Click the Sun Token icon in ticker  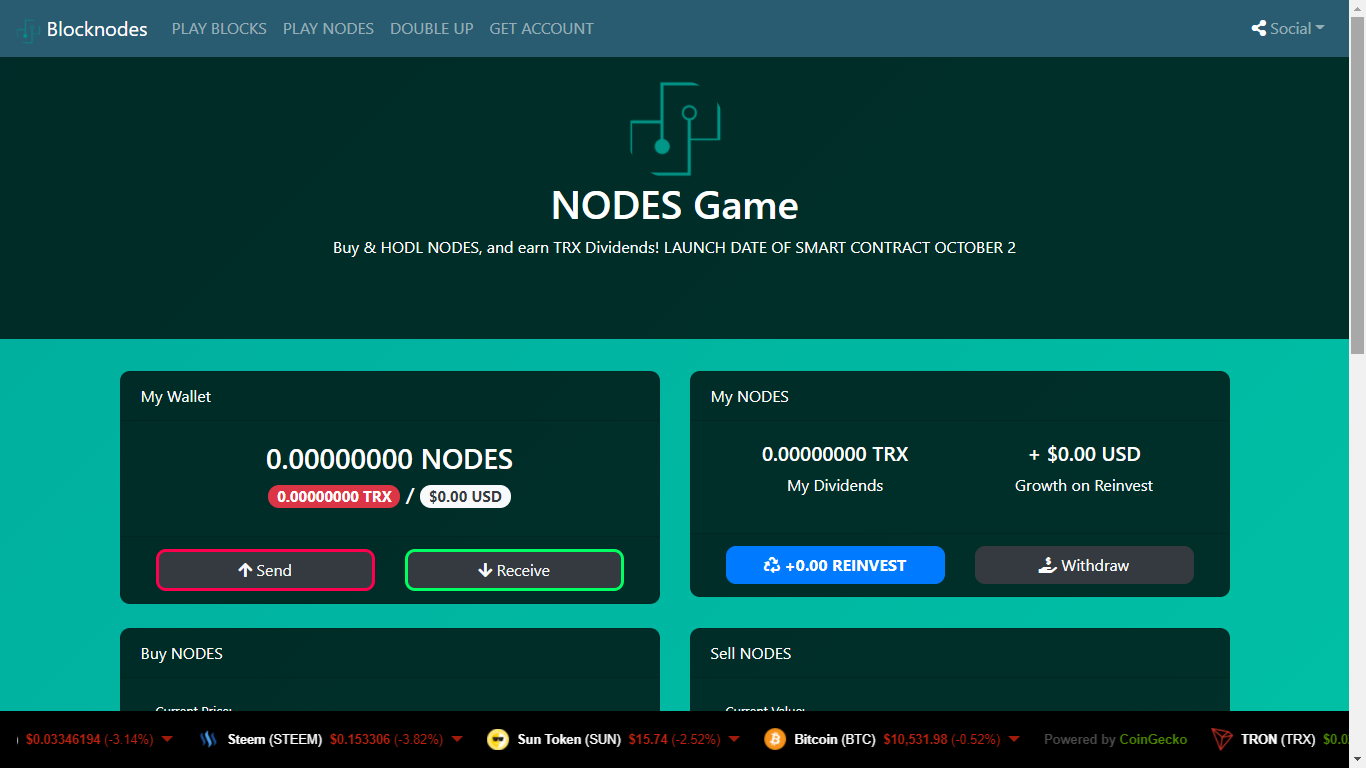(497, 739)
